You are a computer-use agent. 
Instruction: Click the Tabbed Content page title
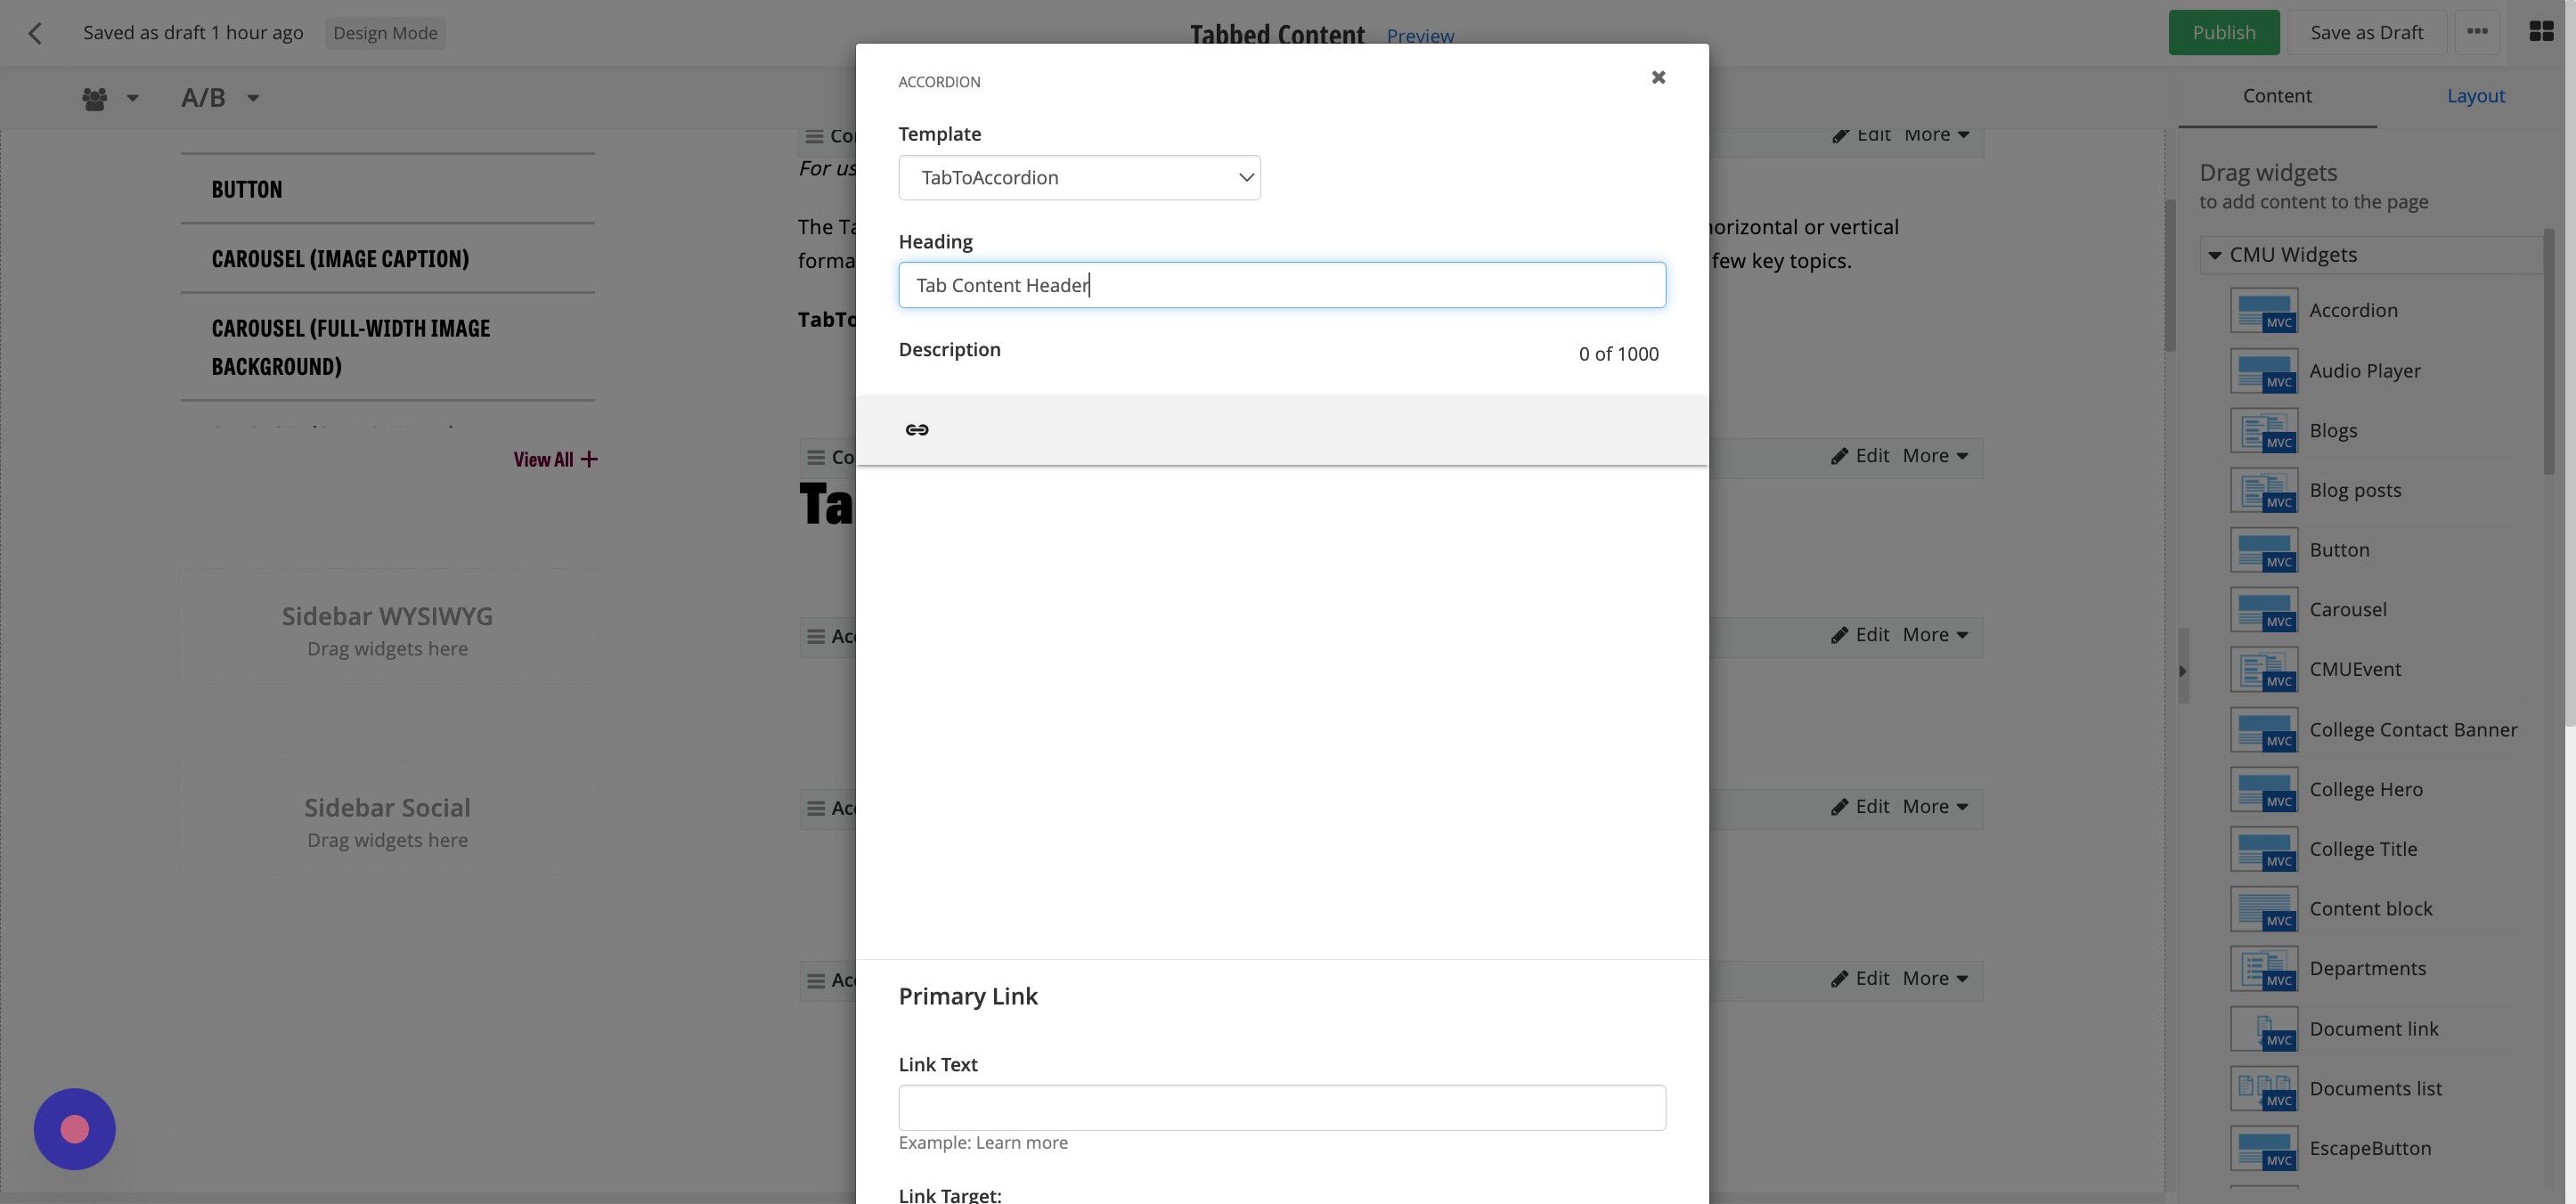coord(1277,35)
